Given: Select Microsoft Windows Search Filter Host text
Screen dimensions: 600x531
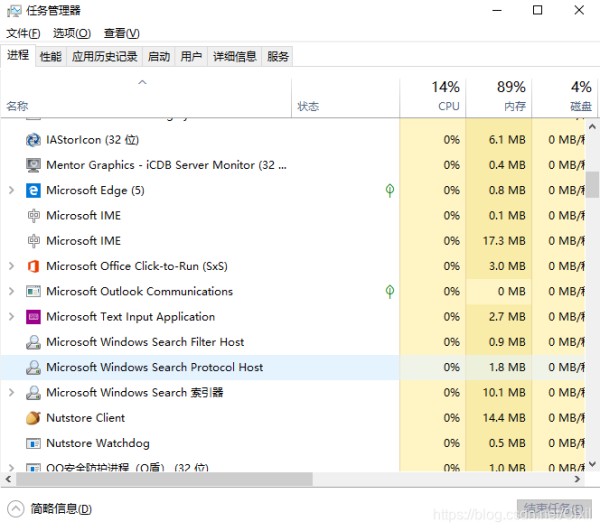Looking at the screenshot, I should pyautogui.click(x=145, y=342).
